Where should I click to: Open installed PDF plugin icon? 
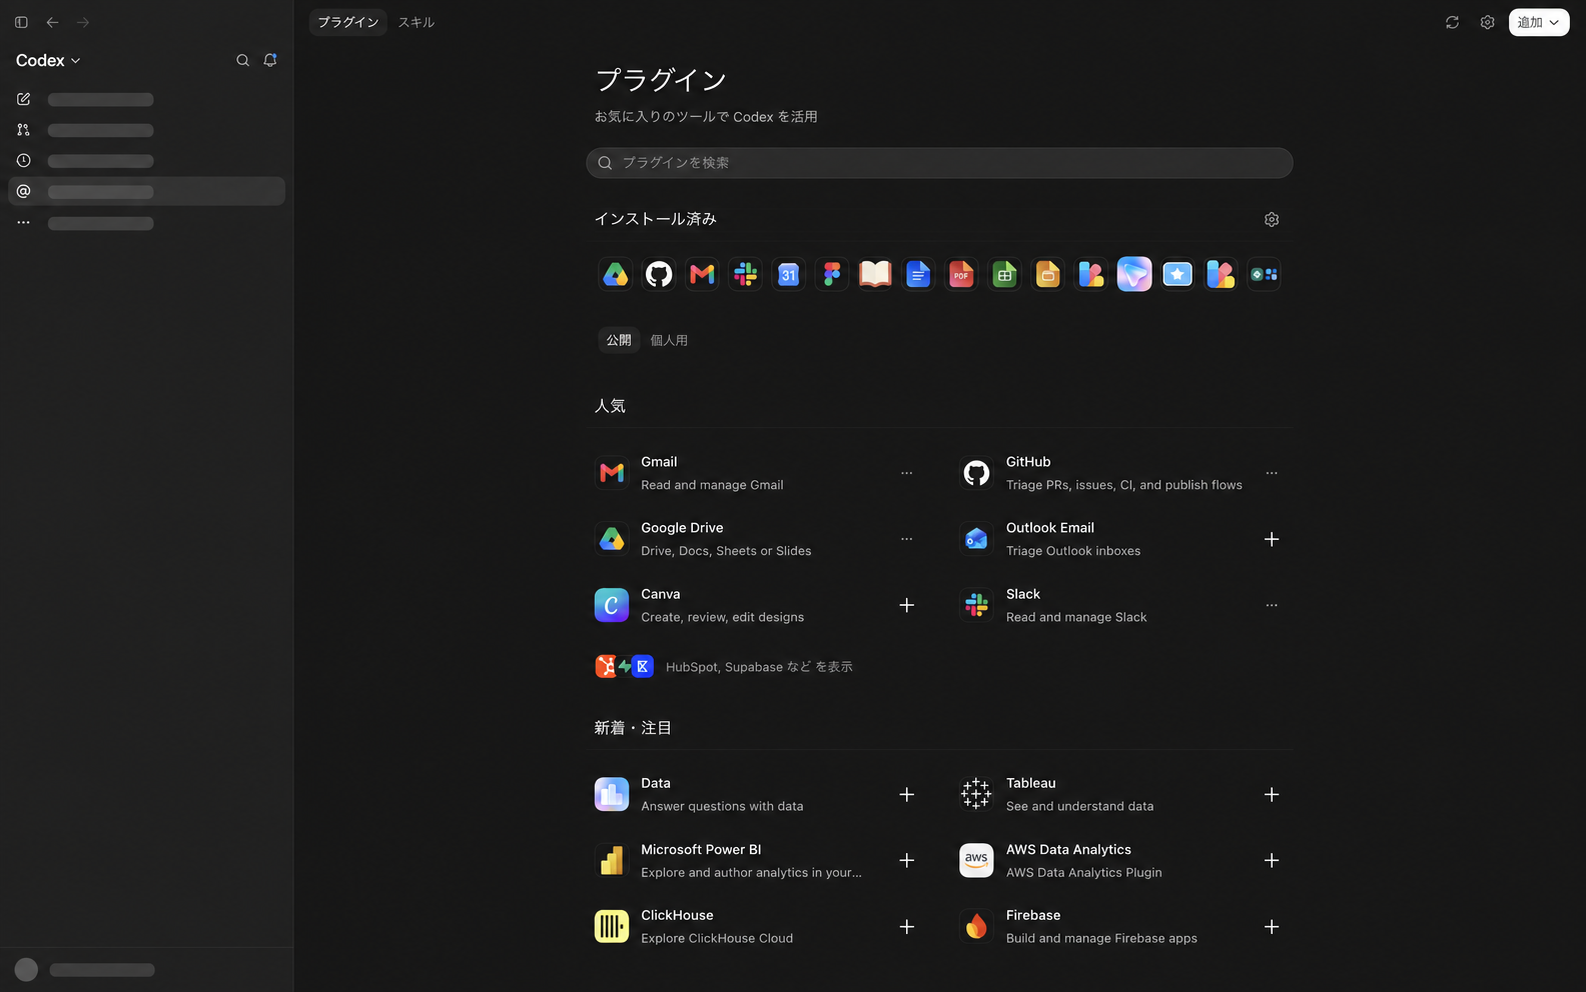[x=961, y=274]
